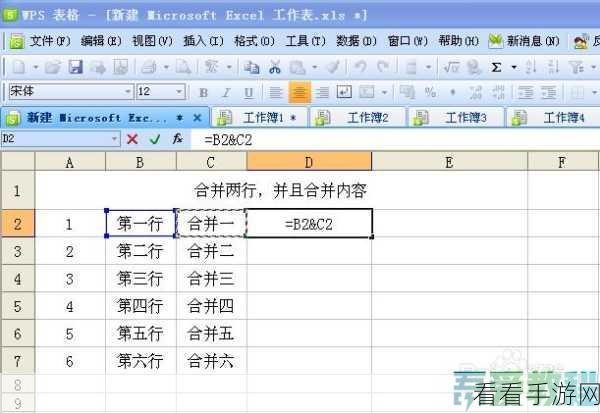
Task: Click the Copy icon
Action: tap(251, 67)
